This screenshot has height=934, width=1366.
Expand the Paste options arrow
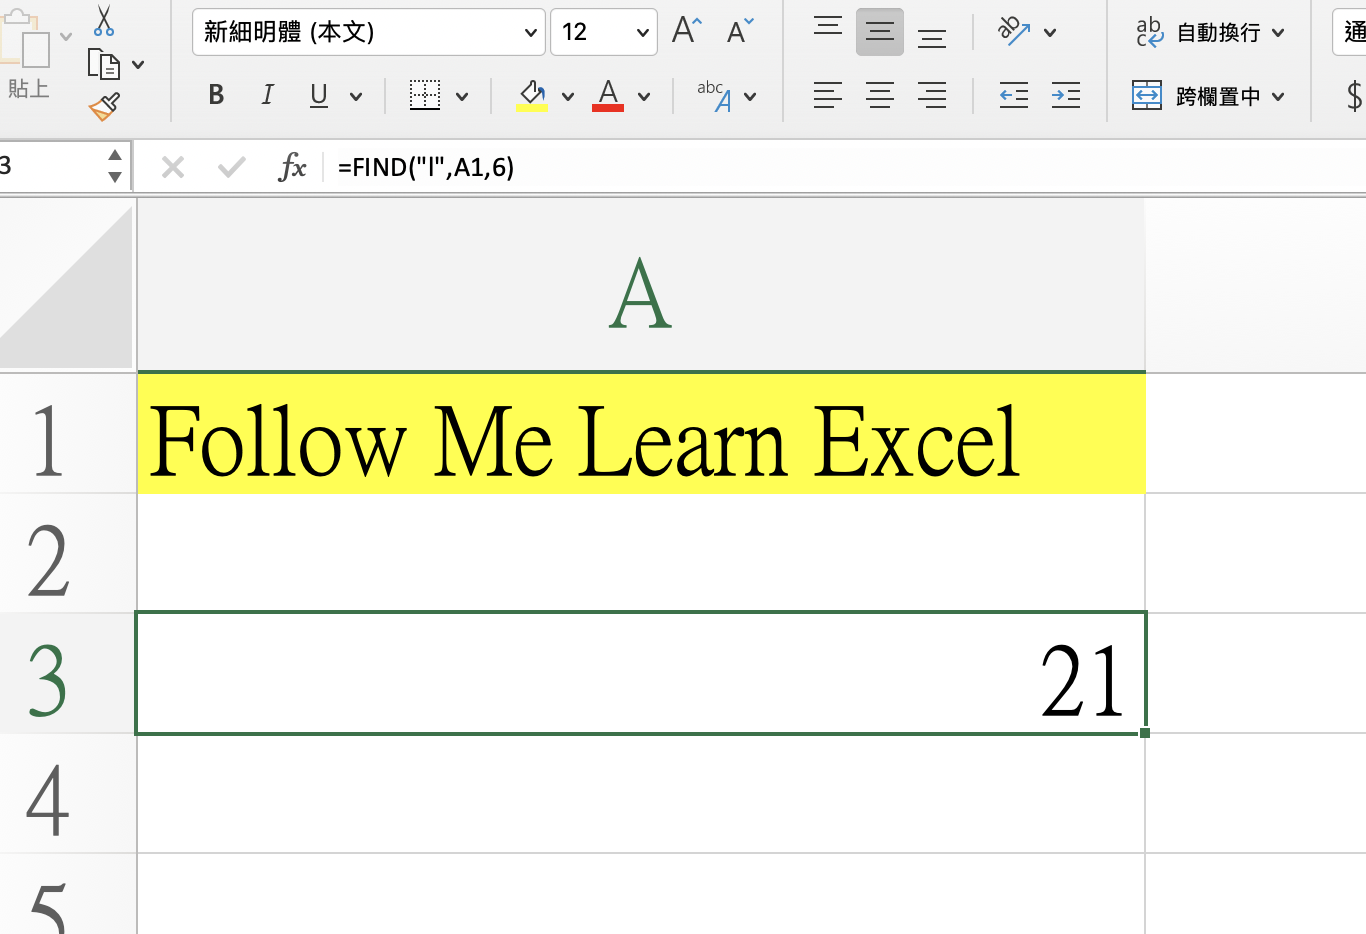66,37
